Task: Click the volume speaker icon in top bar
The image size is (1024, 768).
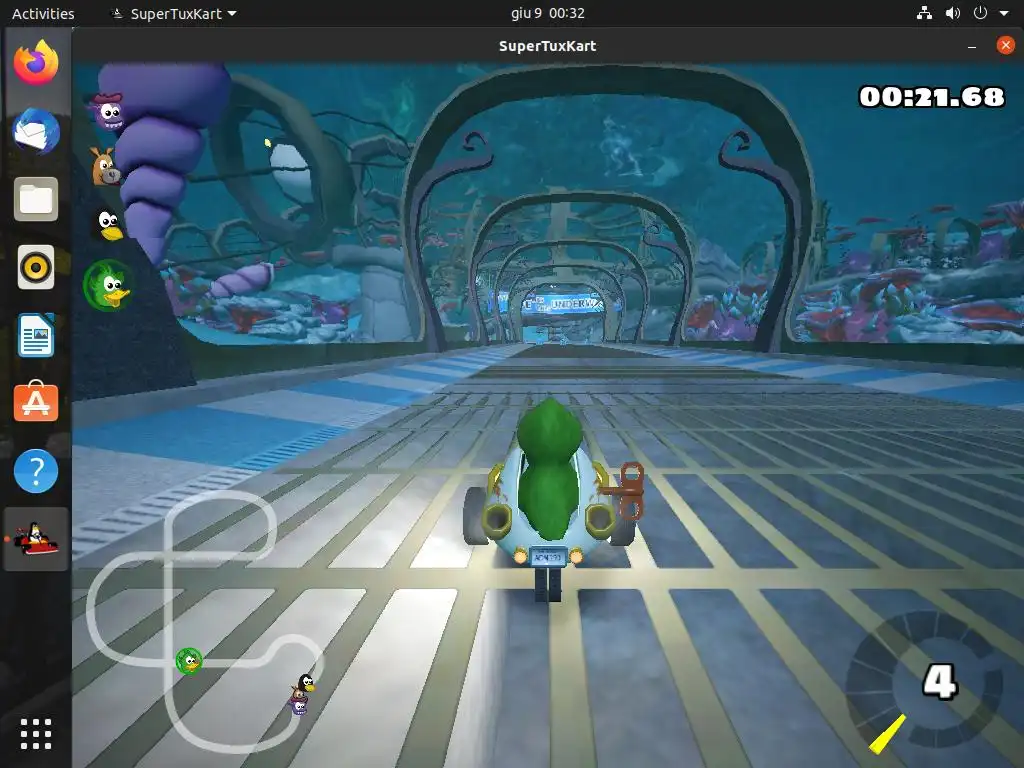Action: (952, 13)
